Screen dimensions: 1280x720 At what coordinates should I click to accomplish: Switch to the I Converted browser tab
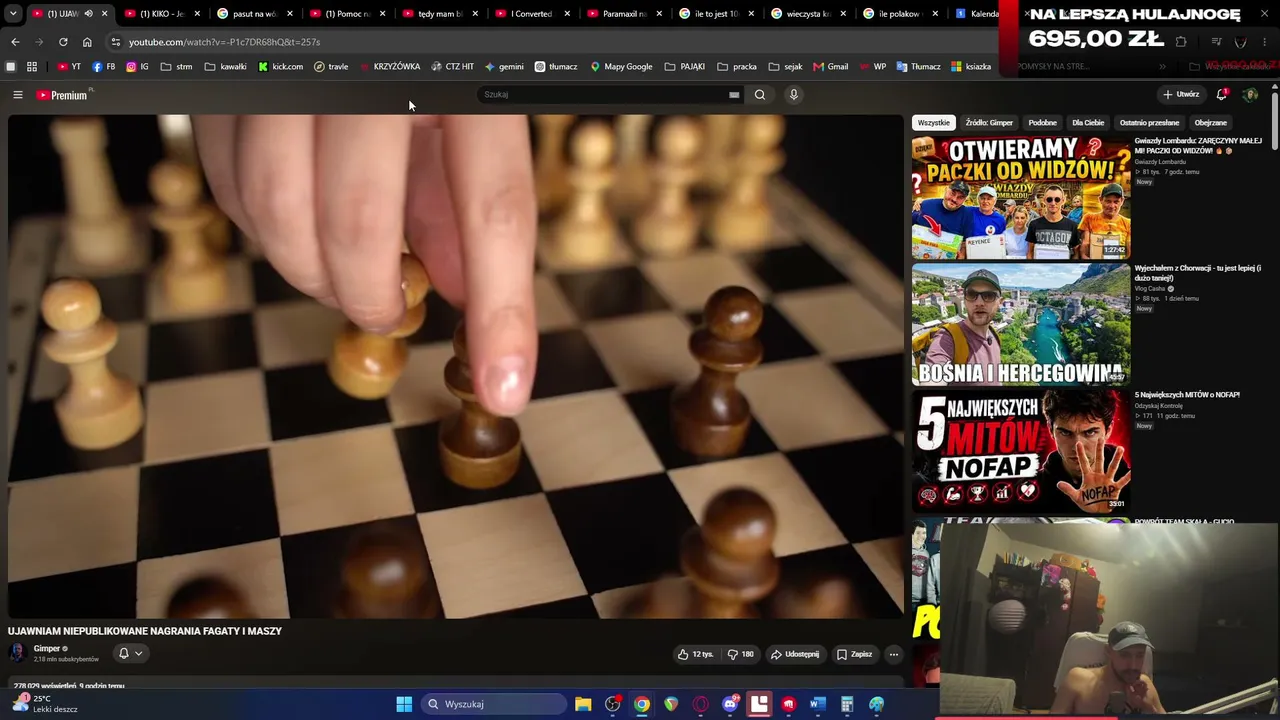click(x=531, y=14)
